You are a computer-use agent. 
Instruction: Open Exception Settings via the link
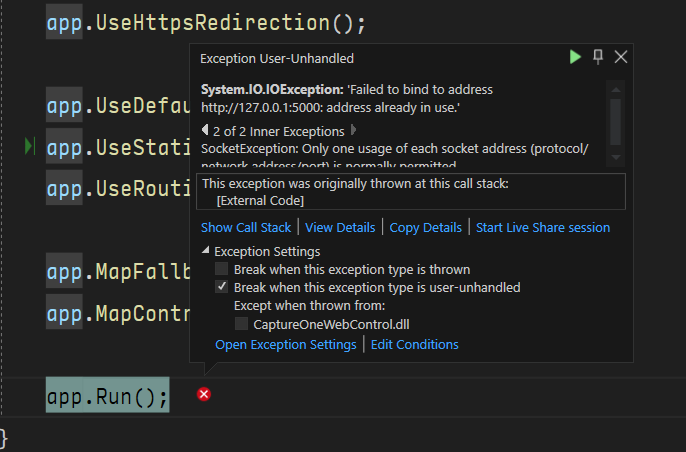[285, 344]
